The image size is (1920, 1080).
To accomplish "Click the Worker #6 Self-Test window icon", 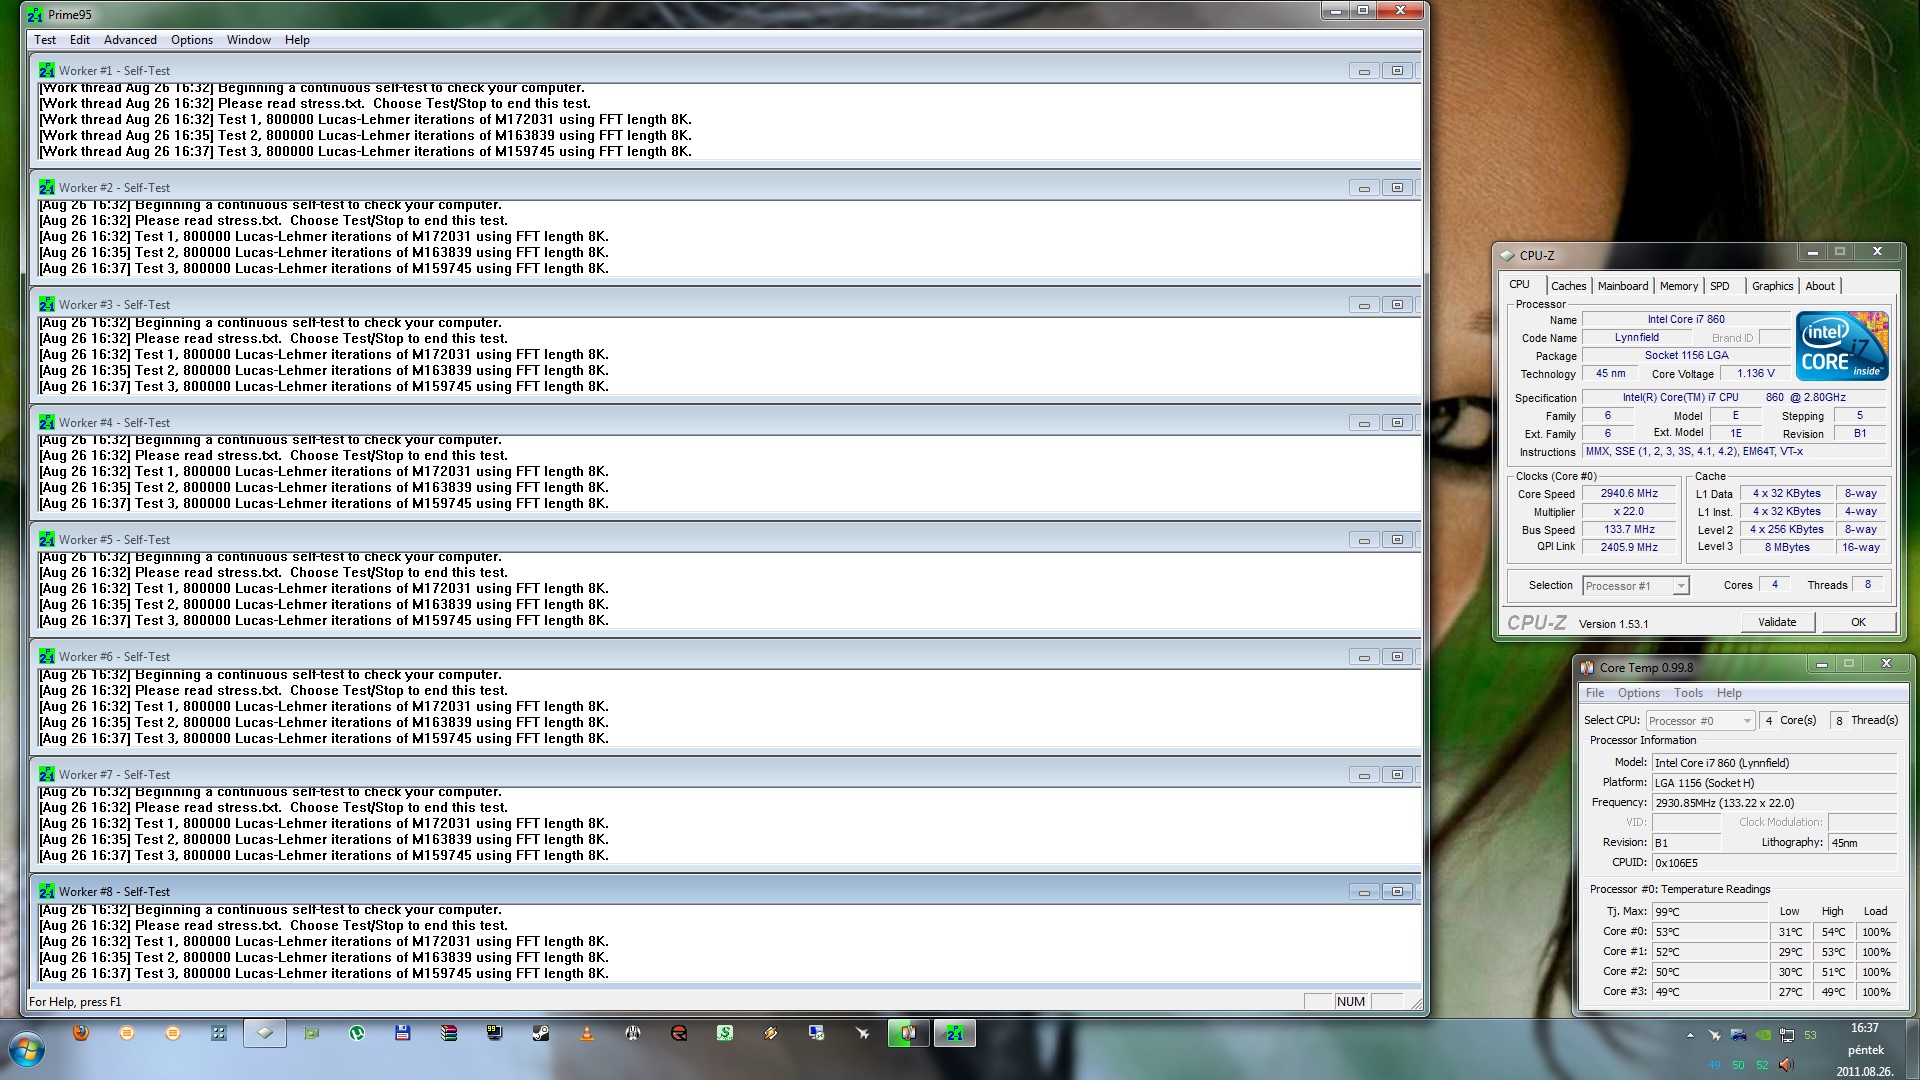I will pyautogui.click(x=47, y=656).
